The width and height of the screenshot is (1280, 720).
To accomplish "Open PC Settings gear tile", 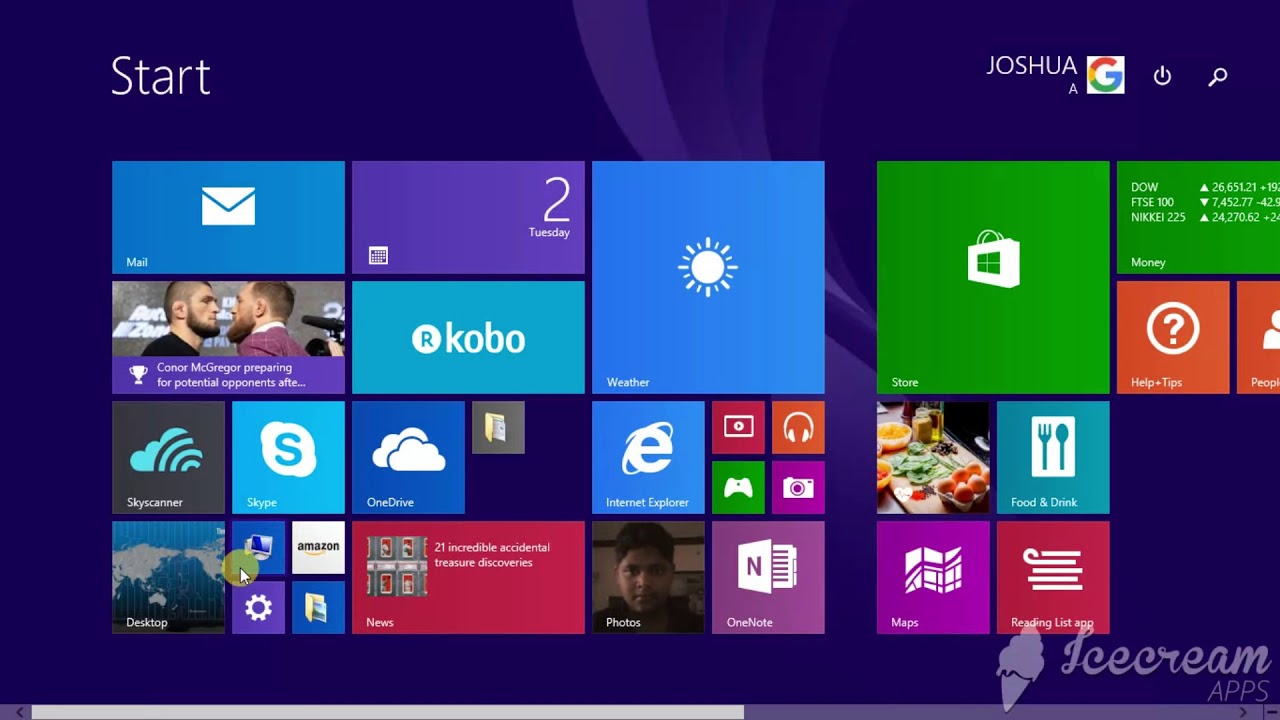I will click(258, 607).
